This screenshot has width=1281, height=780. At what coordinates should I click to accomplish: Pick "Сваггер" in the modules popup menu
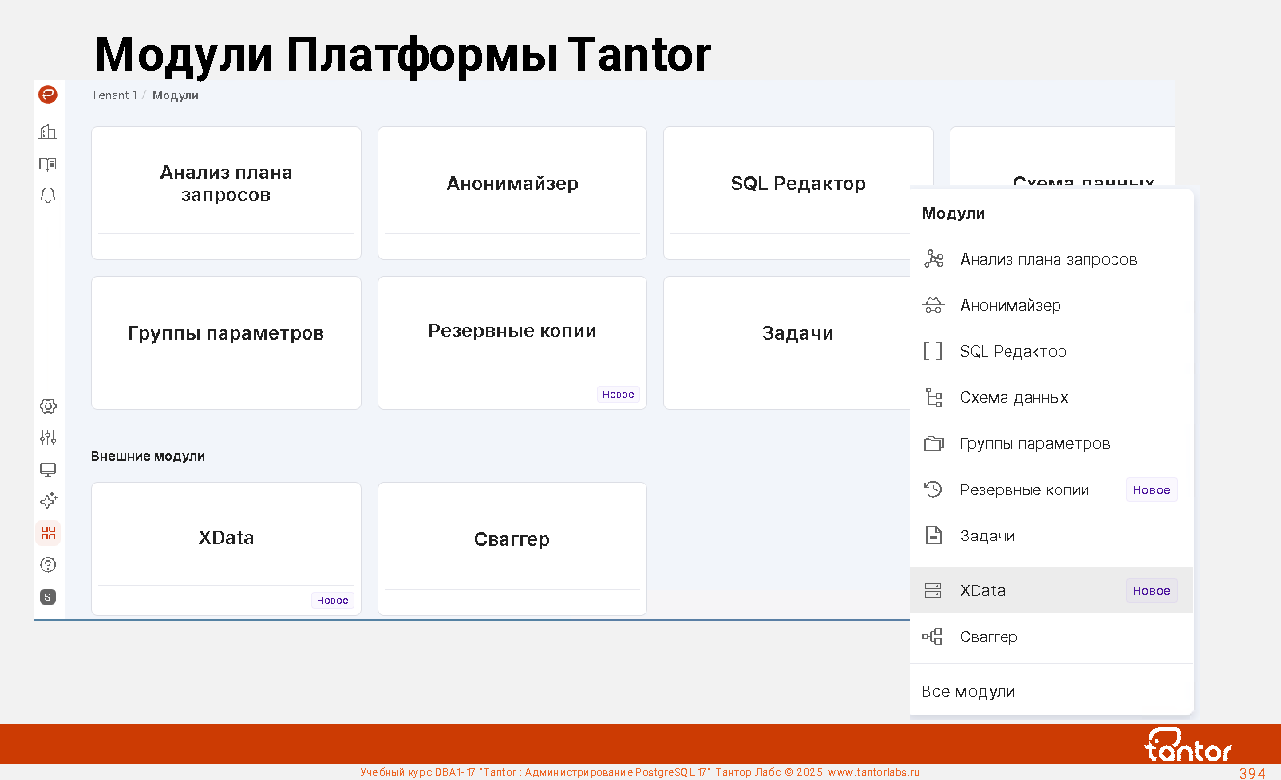[988, 637]
